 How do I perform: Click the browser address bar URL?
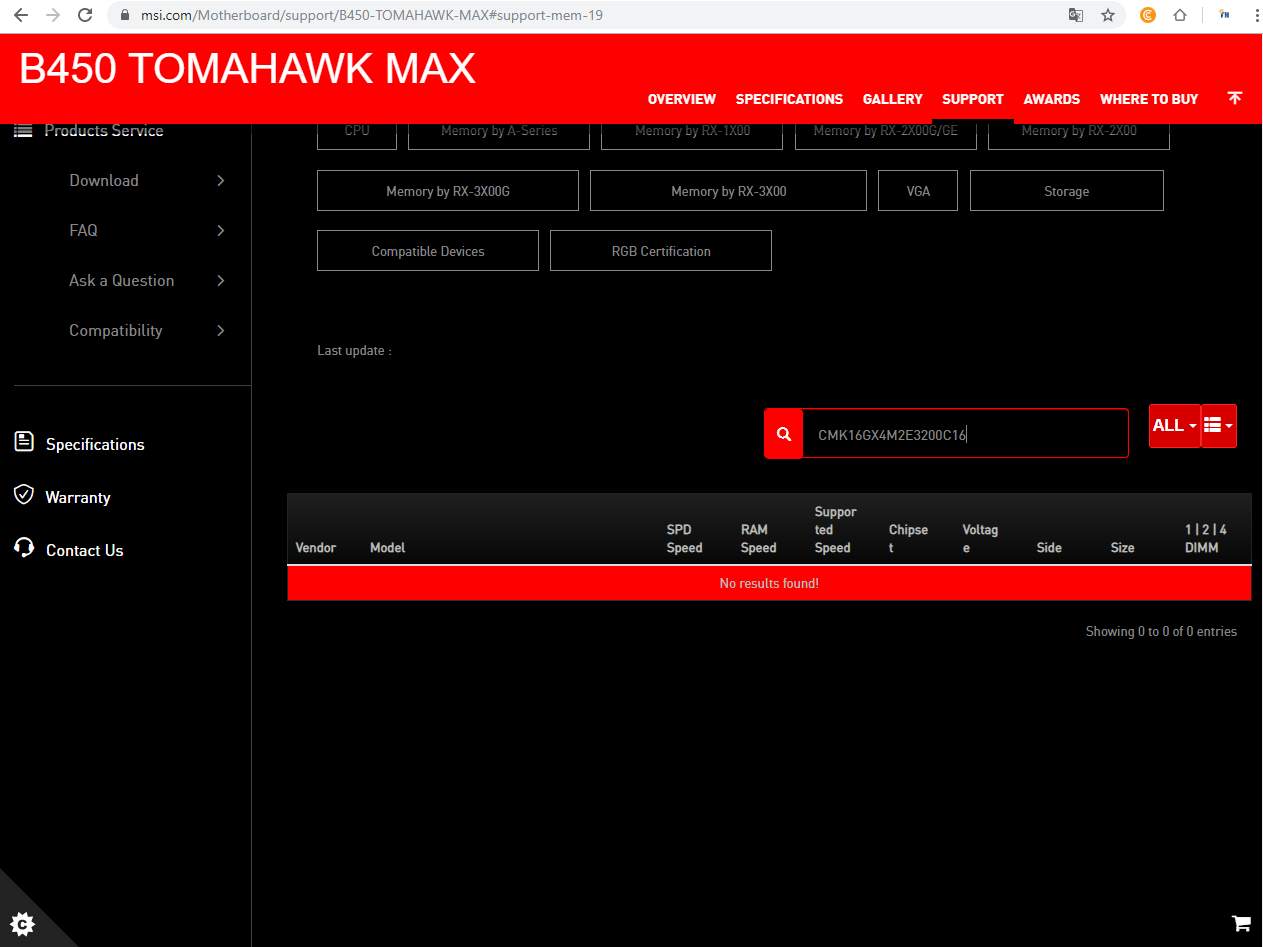point(371,15)
